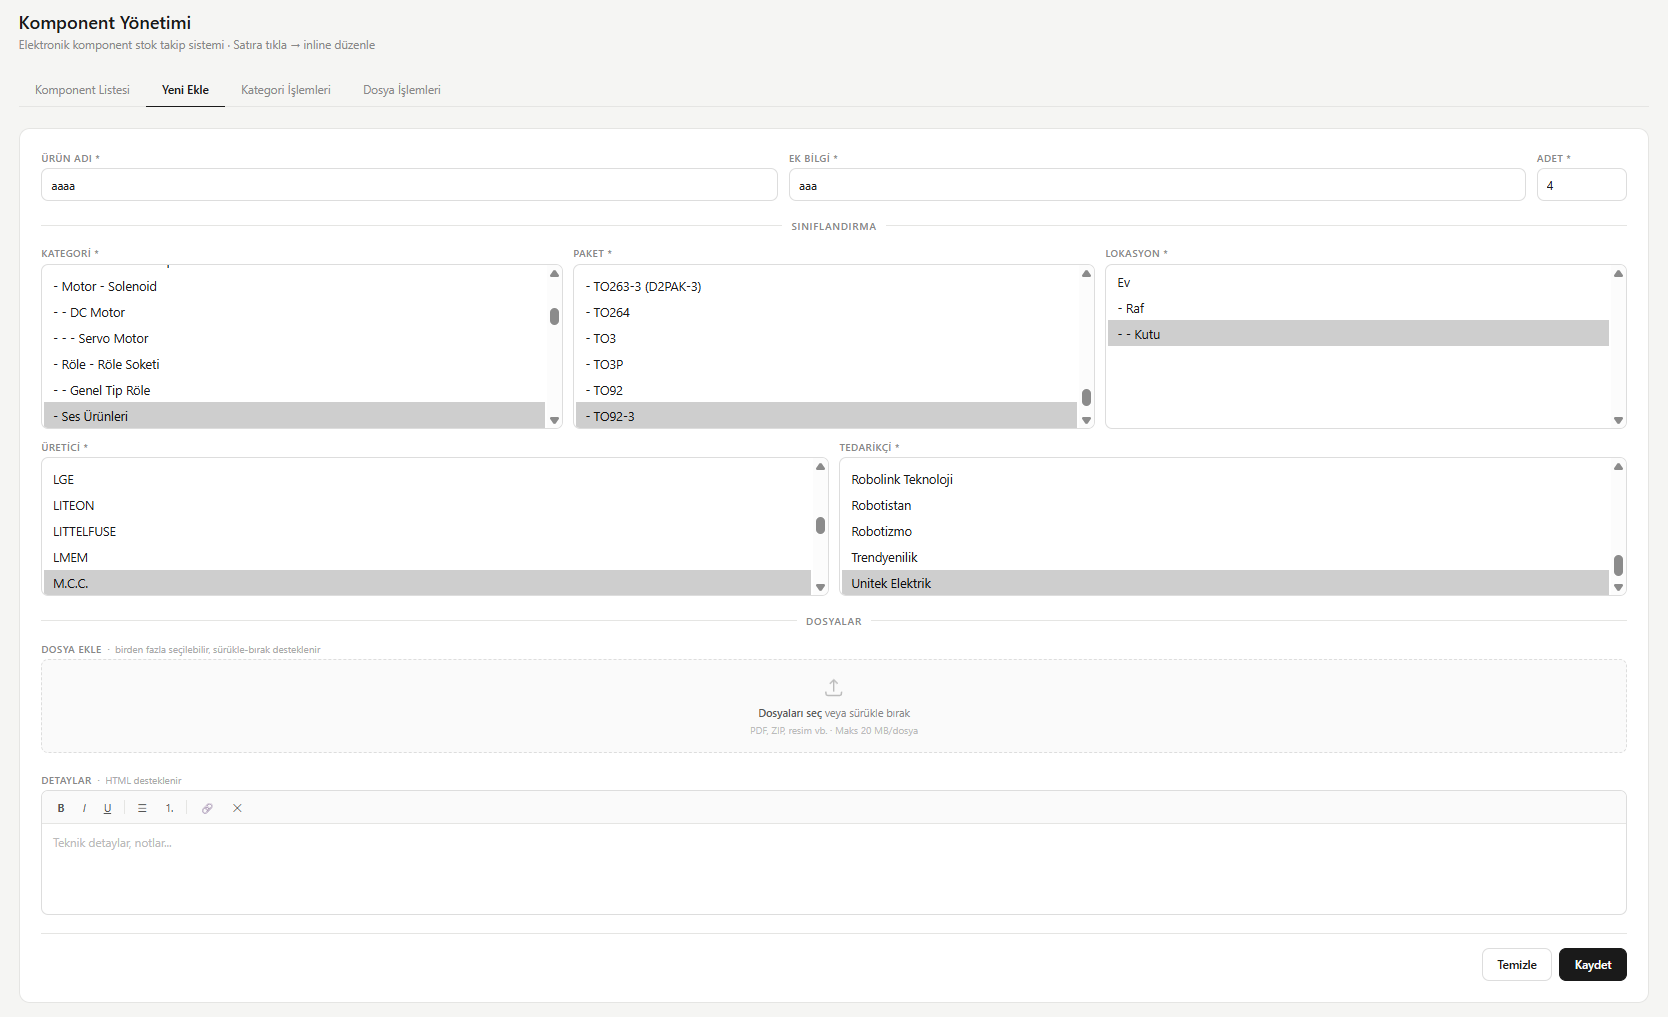Click the upload icon in file dropzone

(833, 688)
